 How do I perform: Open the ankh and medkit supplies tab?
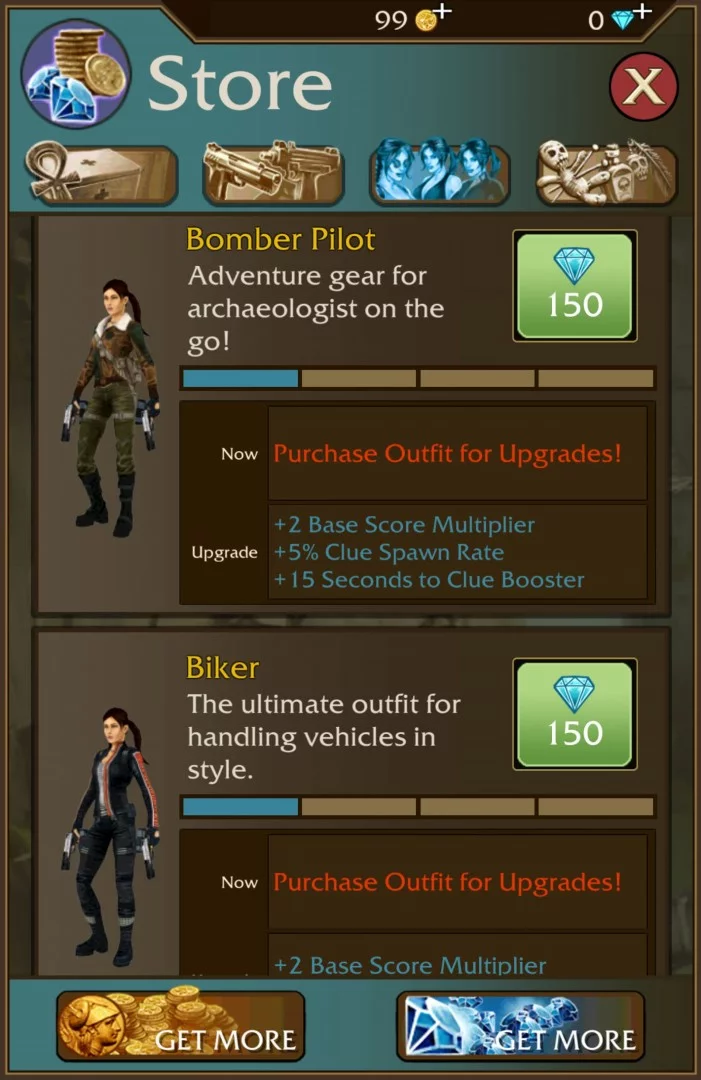coord(102,173)
